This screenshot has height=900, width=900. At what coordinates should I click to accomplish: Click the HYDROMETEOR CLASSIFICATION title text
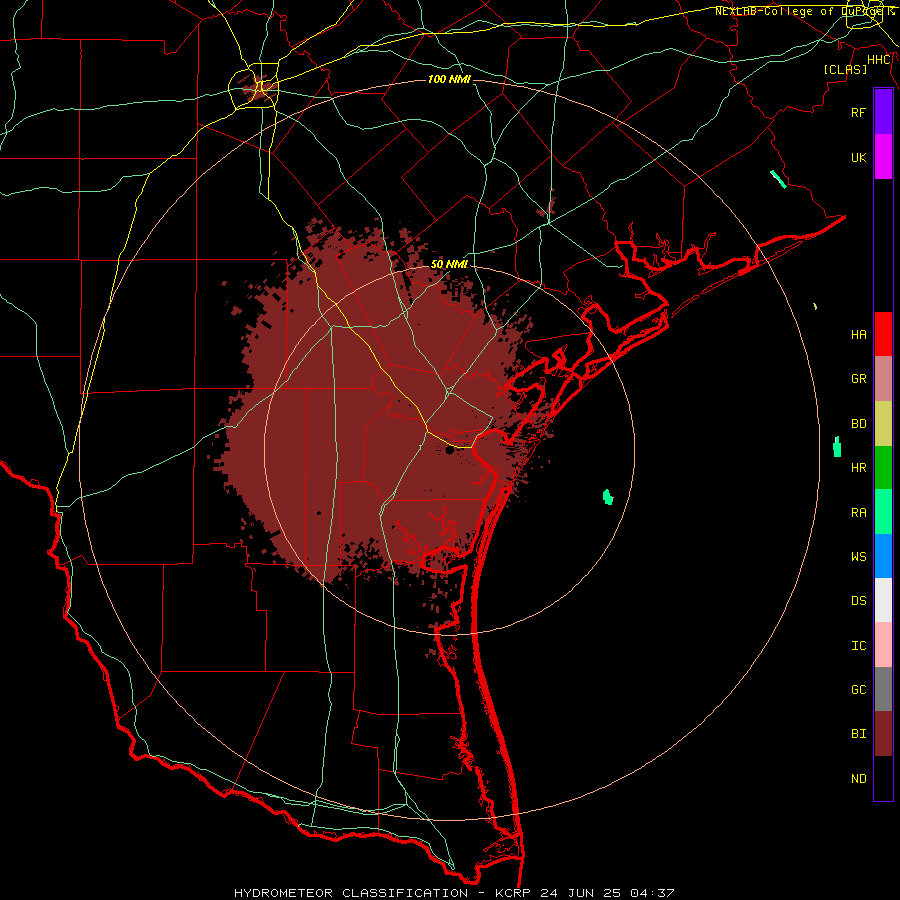point(351,893)
